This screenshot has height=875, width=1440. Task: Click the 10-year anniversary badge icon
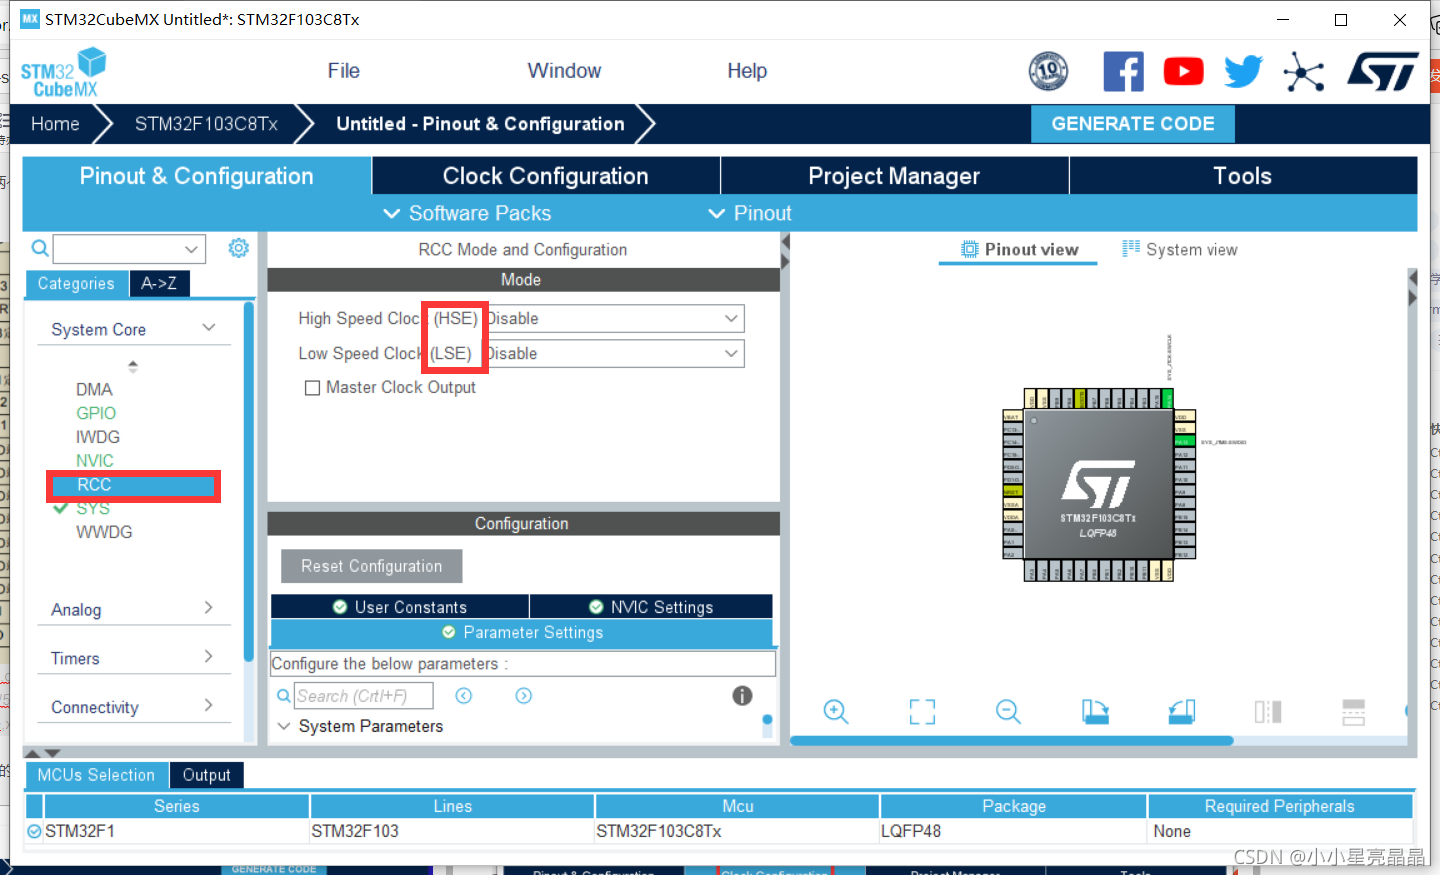tap(1048, 71)
